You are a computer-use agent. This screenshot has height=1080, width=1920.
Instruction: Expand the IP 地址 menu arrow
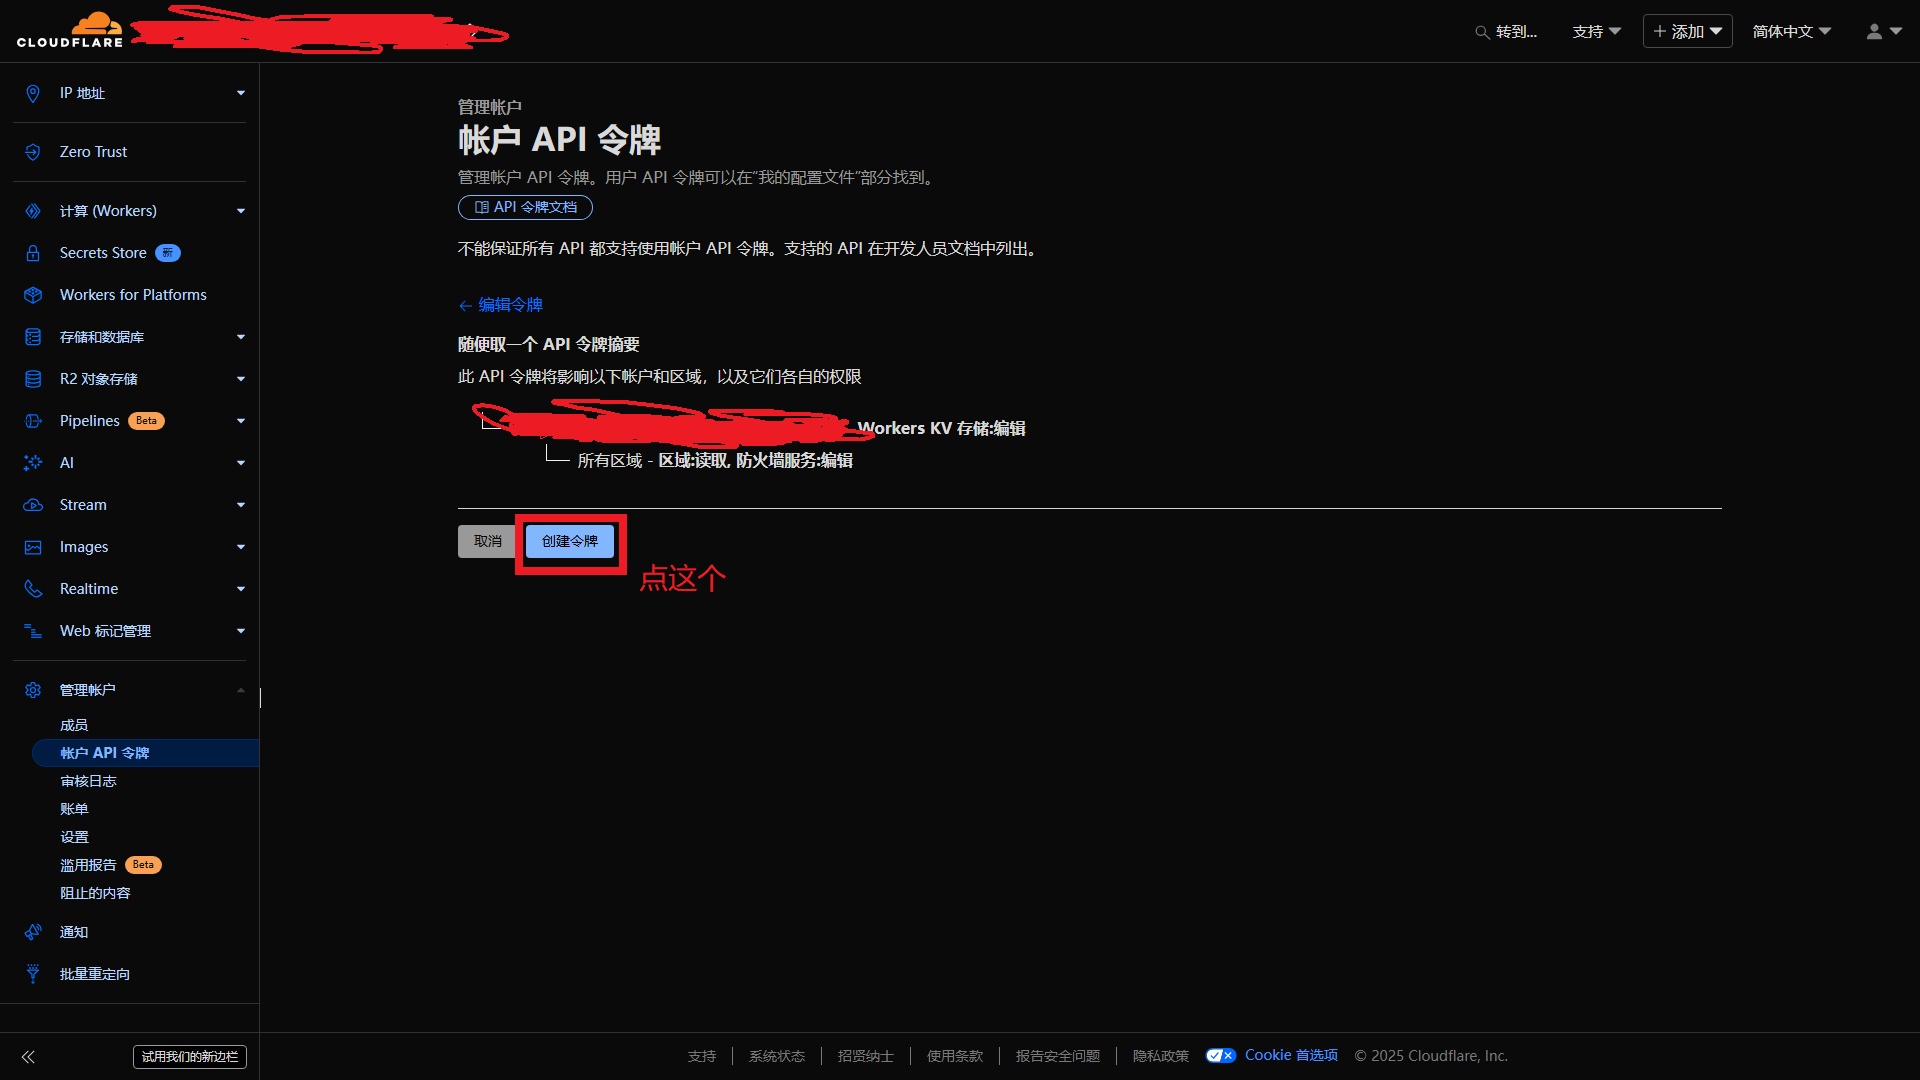(x=240, y=93)
